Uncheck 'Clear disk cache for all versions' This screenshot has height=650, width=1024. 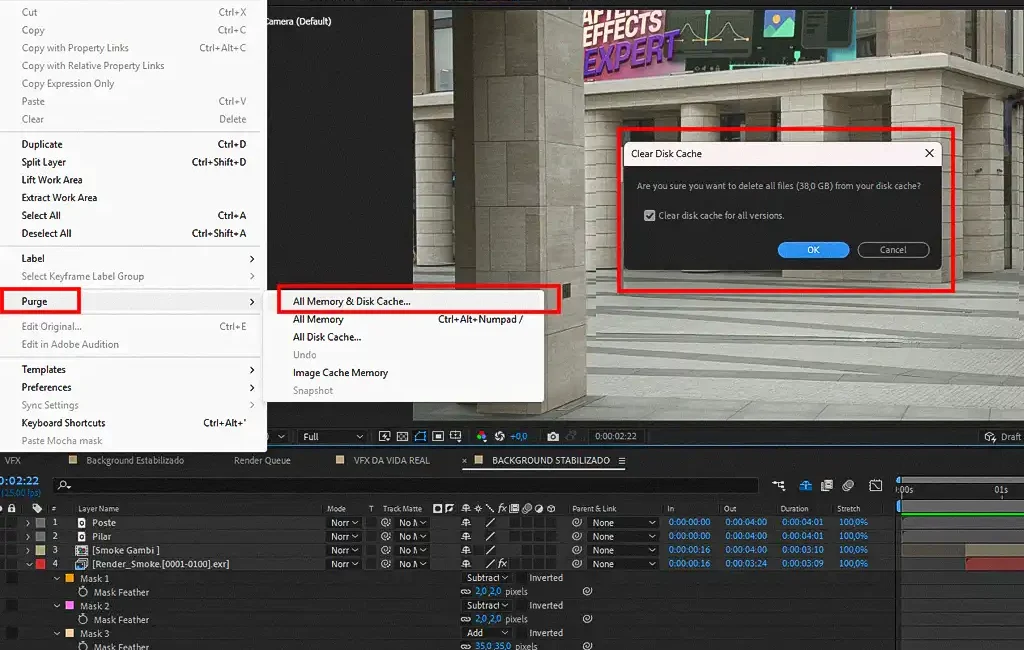point(650,215)
